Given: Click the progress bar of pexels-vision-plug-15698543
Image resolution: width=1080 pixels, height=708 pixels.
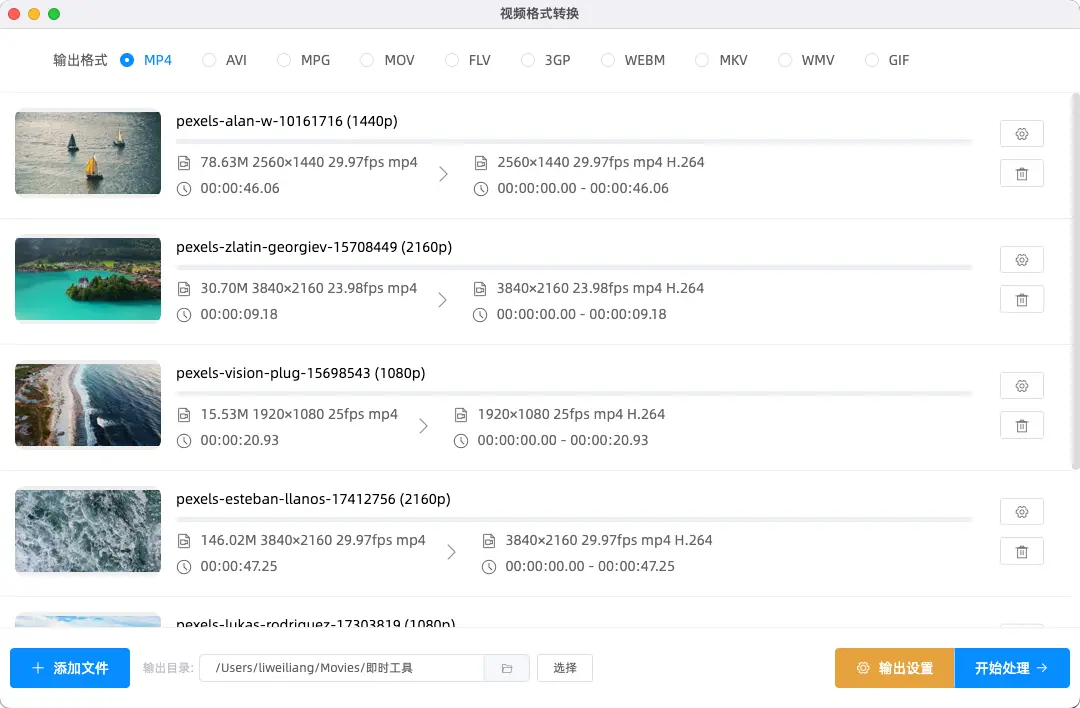Looking at the screenshot, I should pos(574,393).
